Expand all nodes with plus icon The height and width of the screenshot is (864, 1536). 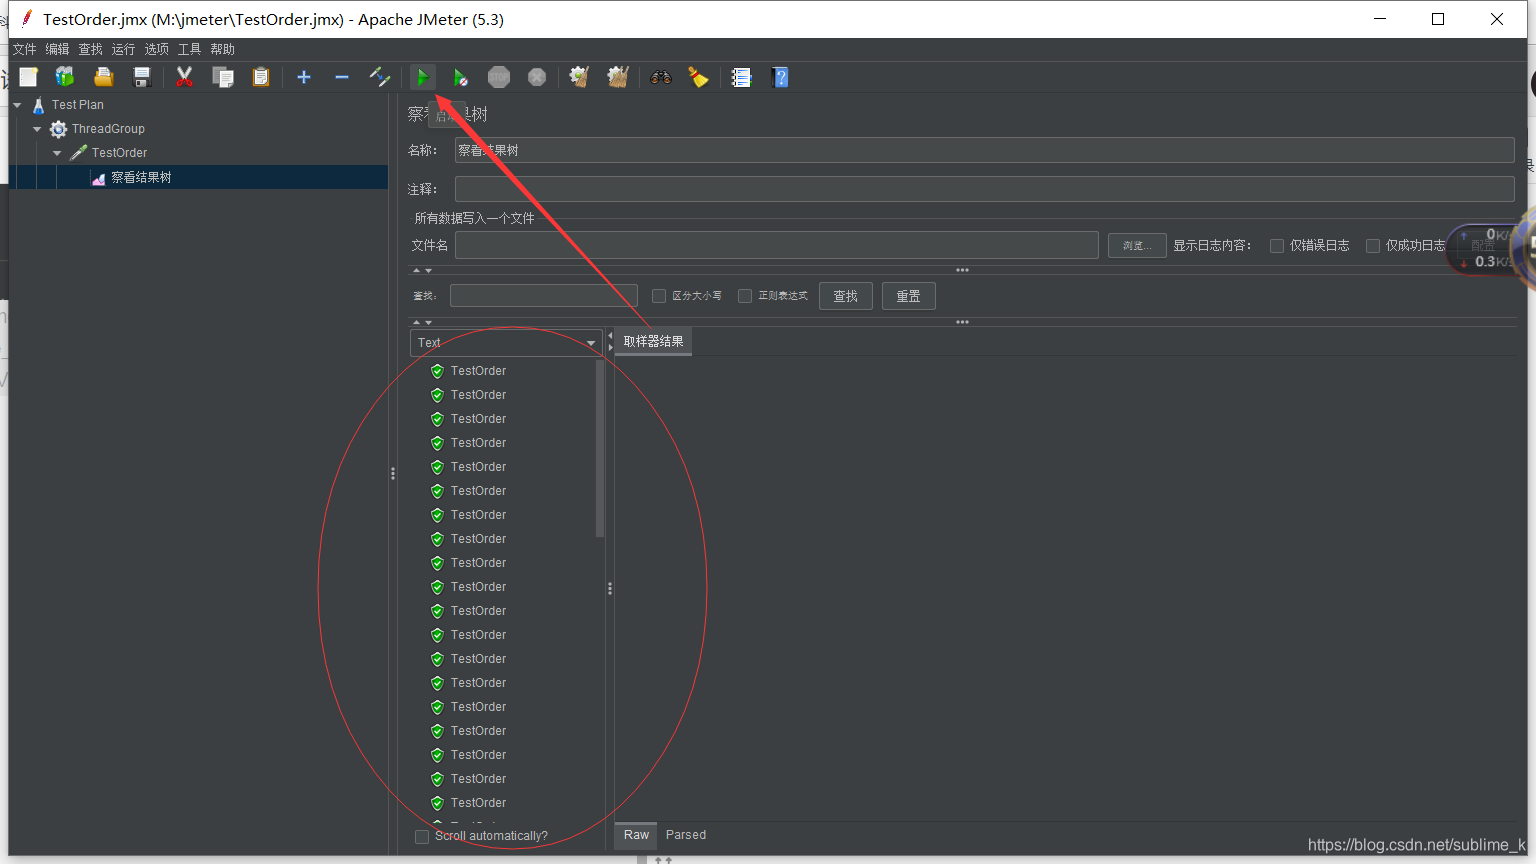(x=304, y=77)
